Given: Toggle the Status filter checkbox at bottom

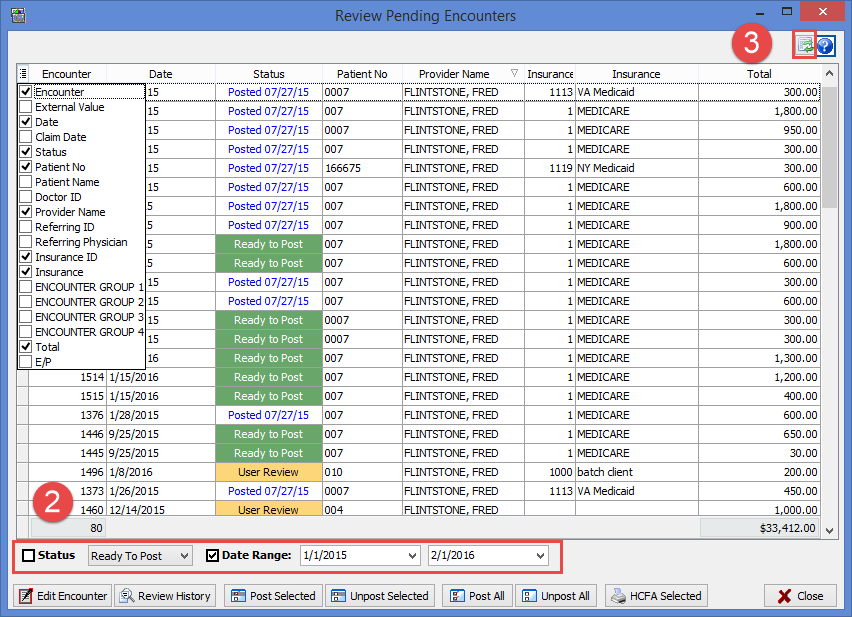Looking at the screenshot, I should (x=27, y=554).
